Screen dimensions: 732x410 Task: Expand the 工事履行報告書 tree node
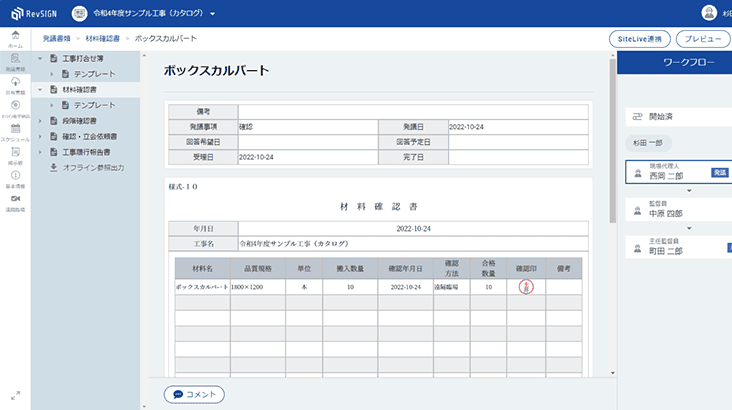(39, 152)
